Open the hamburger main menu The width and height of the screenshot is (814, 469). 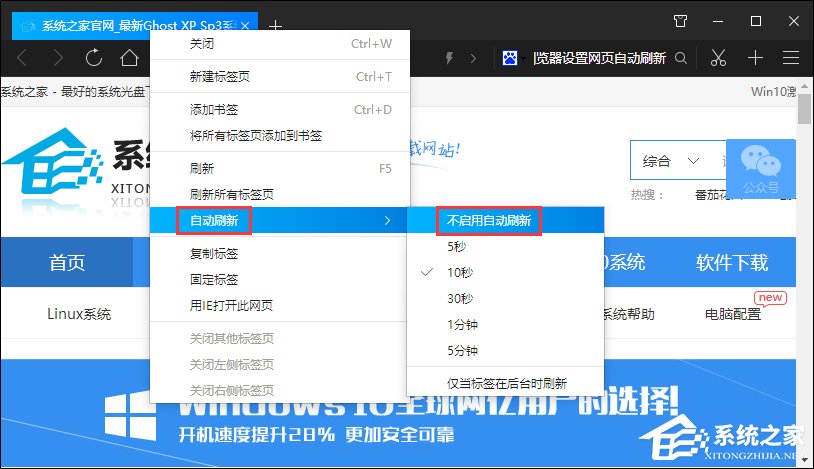[x=791, y=58]
